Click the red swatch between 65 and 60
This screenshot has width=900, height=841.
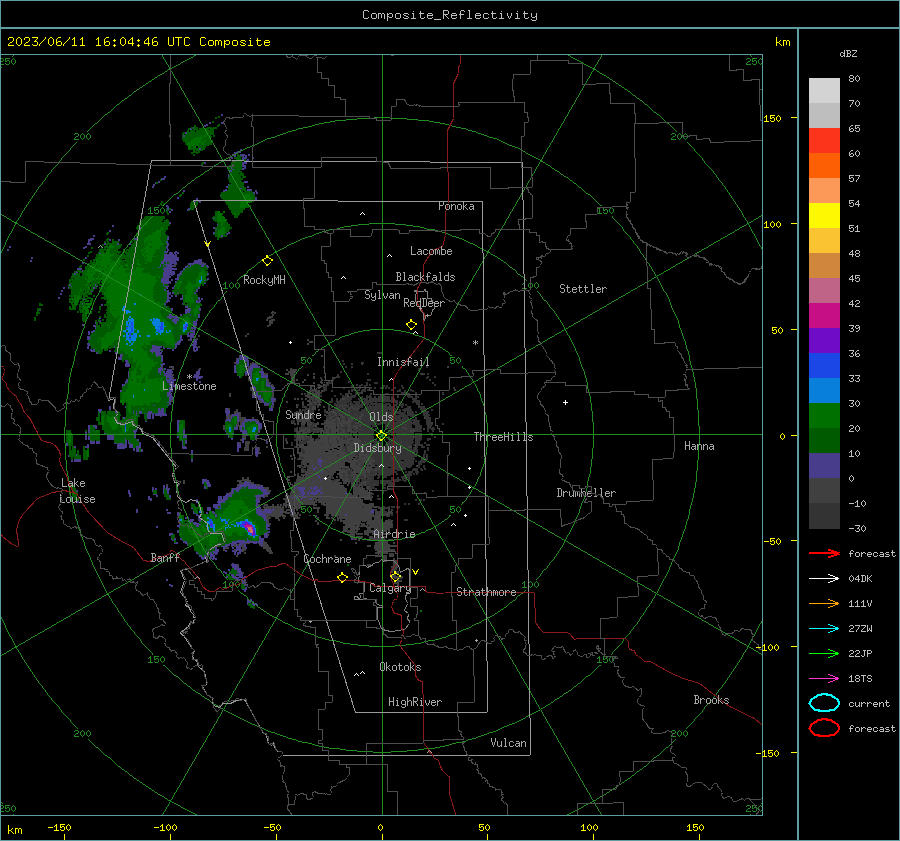(824, 141)
